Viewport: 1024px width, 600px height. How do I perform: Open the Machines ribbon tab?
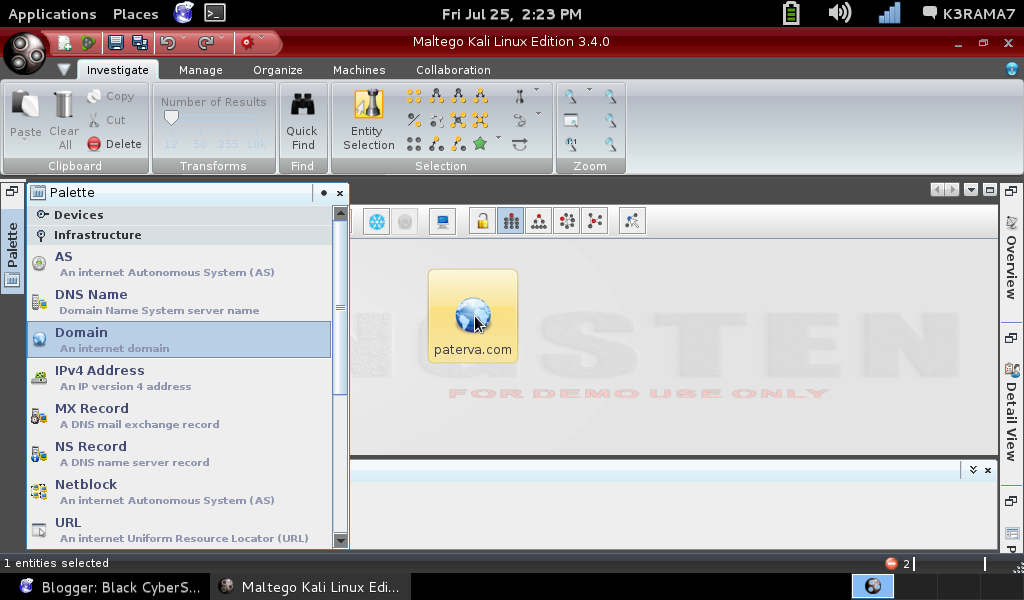click(x=359, y=70)
